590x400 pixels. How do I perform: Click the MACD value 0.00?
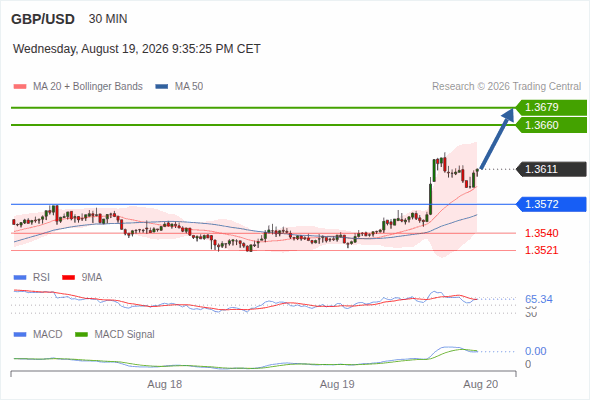(536, 351)
